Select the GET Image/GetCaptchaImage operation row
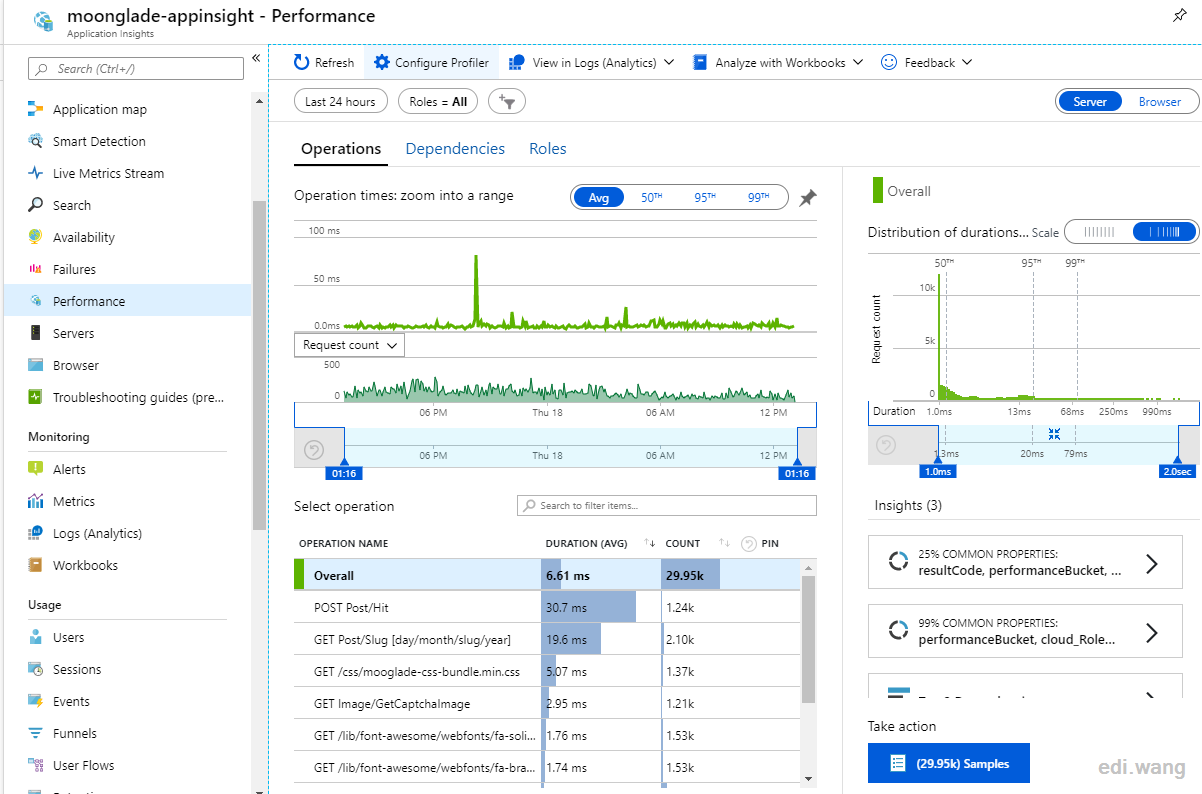This screenshot has height=794, width=1202. click(x=547, y=704)
